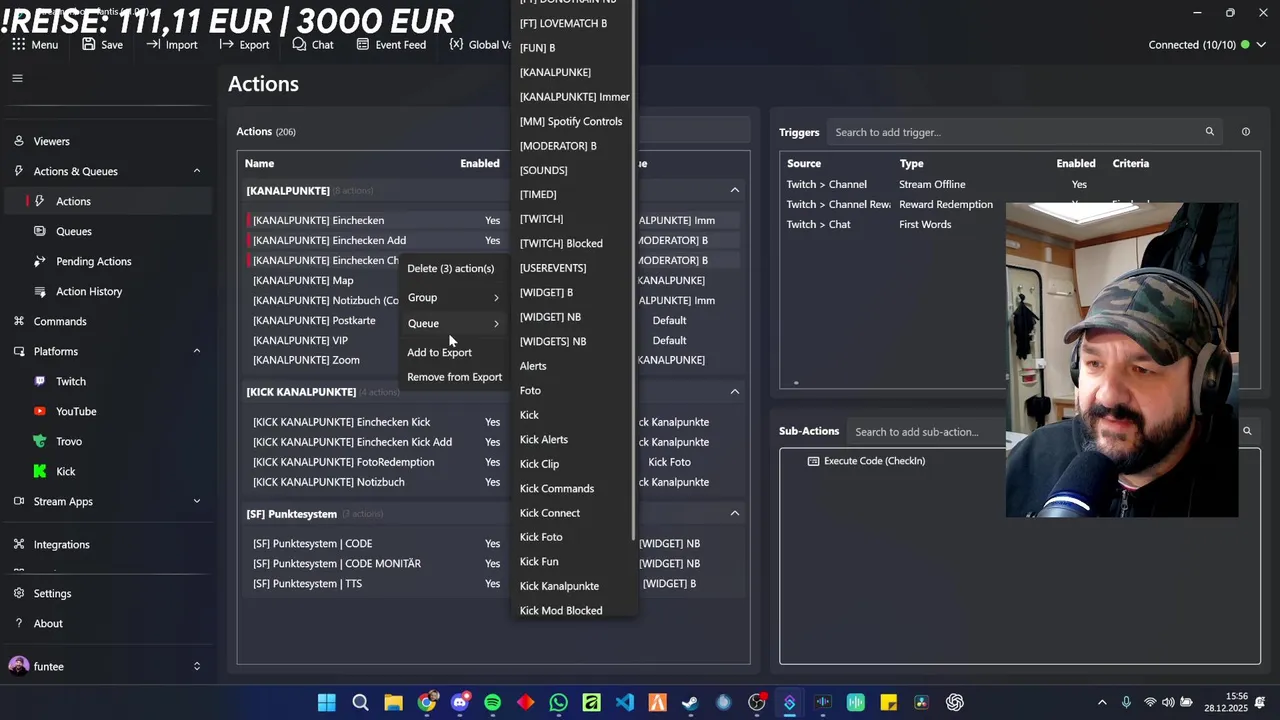Open ChatGPT from the taskbar
This screenshot has height=720, width=1280.
[954, 703]
